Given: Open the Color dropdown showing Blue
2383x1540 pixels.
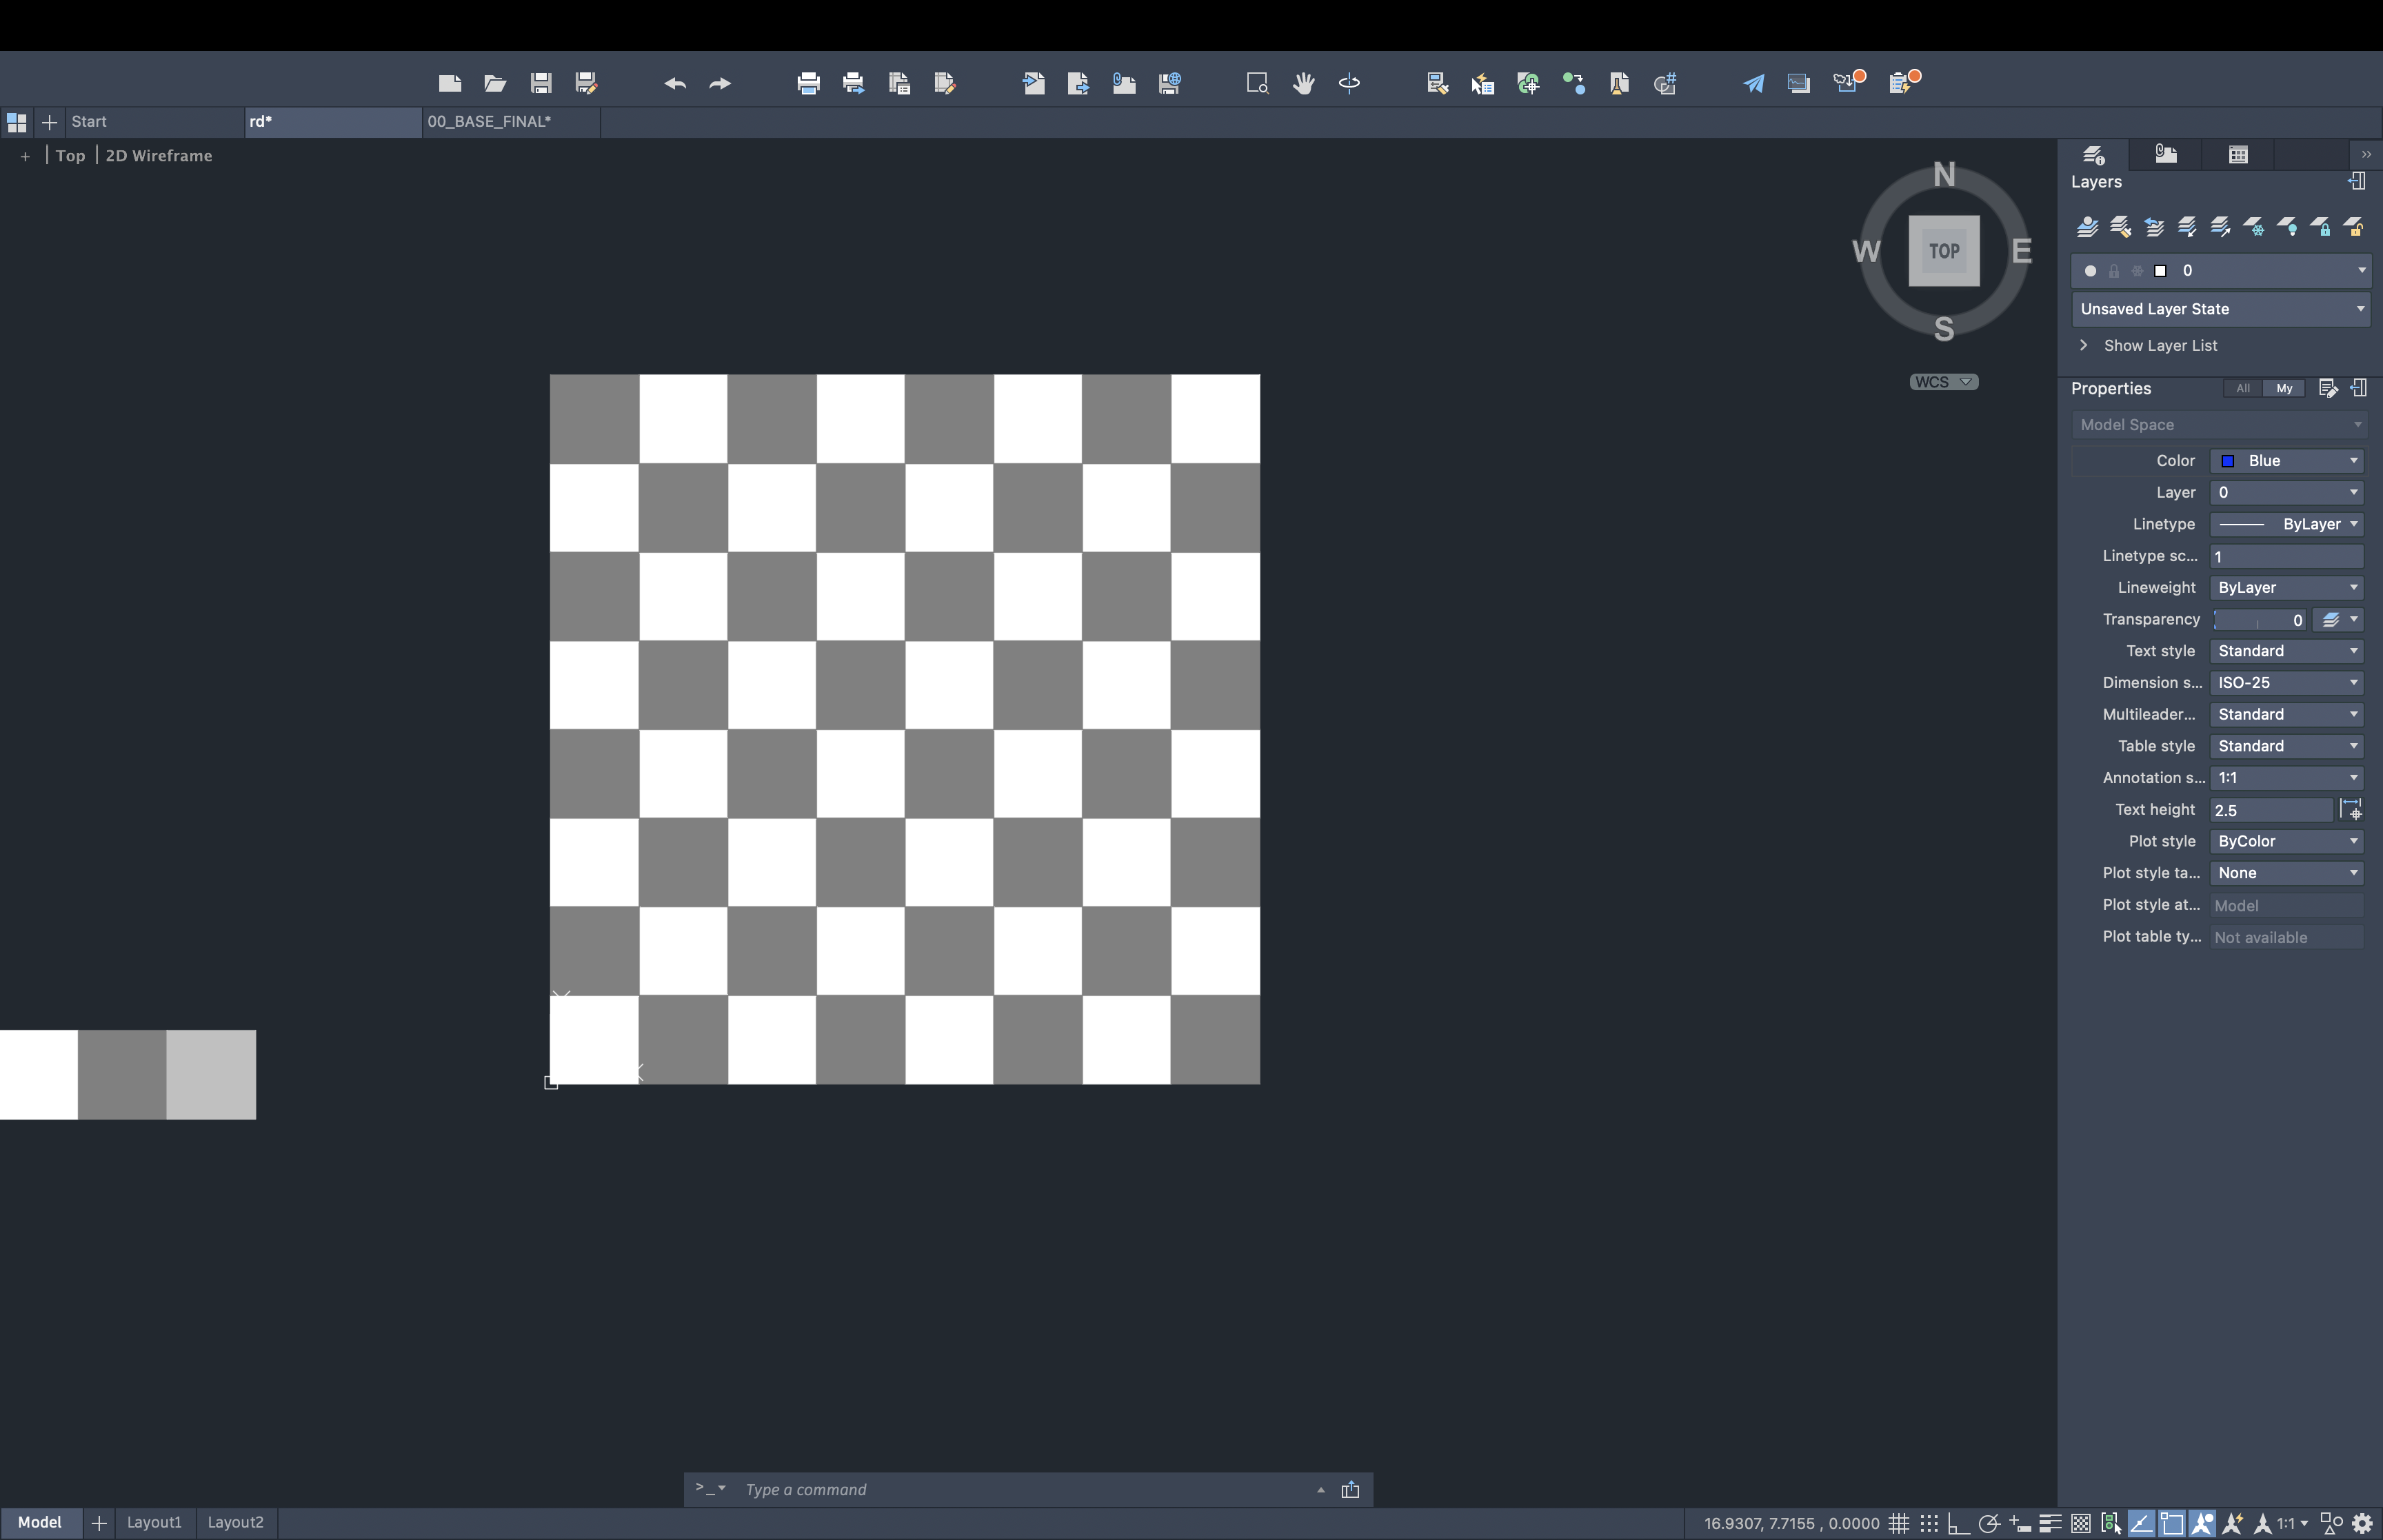Looking at the screenshot, I should pyautogui.click(x=2287, y=461).
